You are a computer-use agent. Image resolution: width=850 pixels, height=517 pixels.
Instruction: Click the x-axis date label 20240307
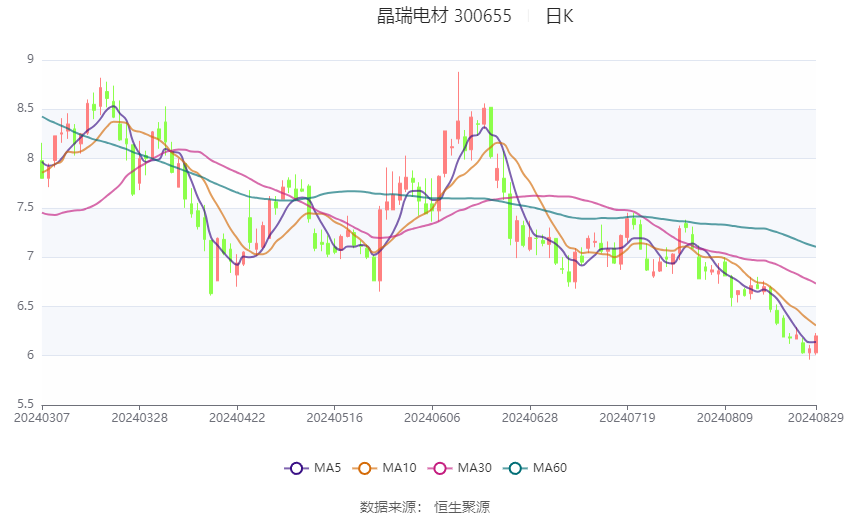pos(42,418)
